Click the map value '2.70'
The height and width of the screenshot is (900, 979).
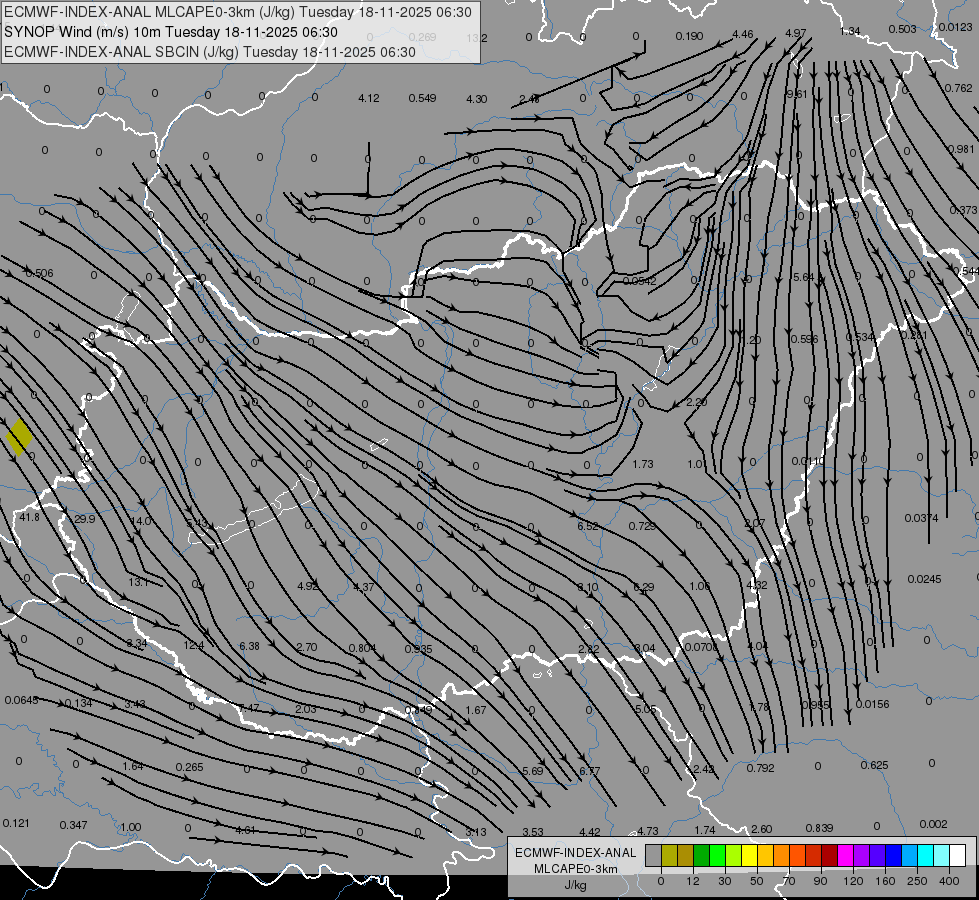(307, 647)
